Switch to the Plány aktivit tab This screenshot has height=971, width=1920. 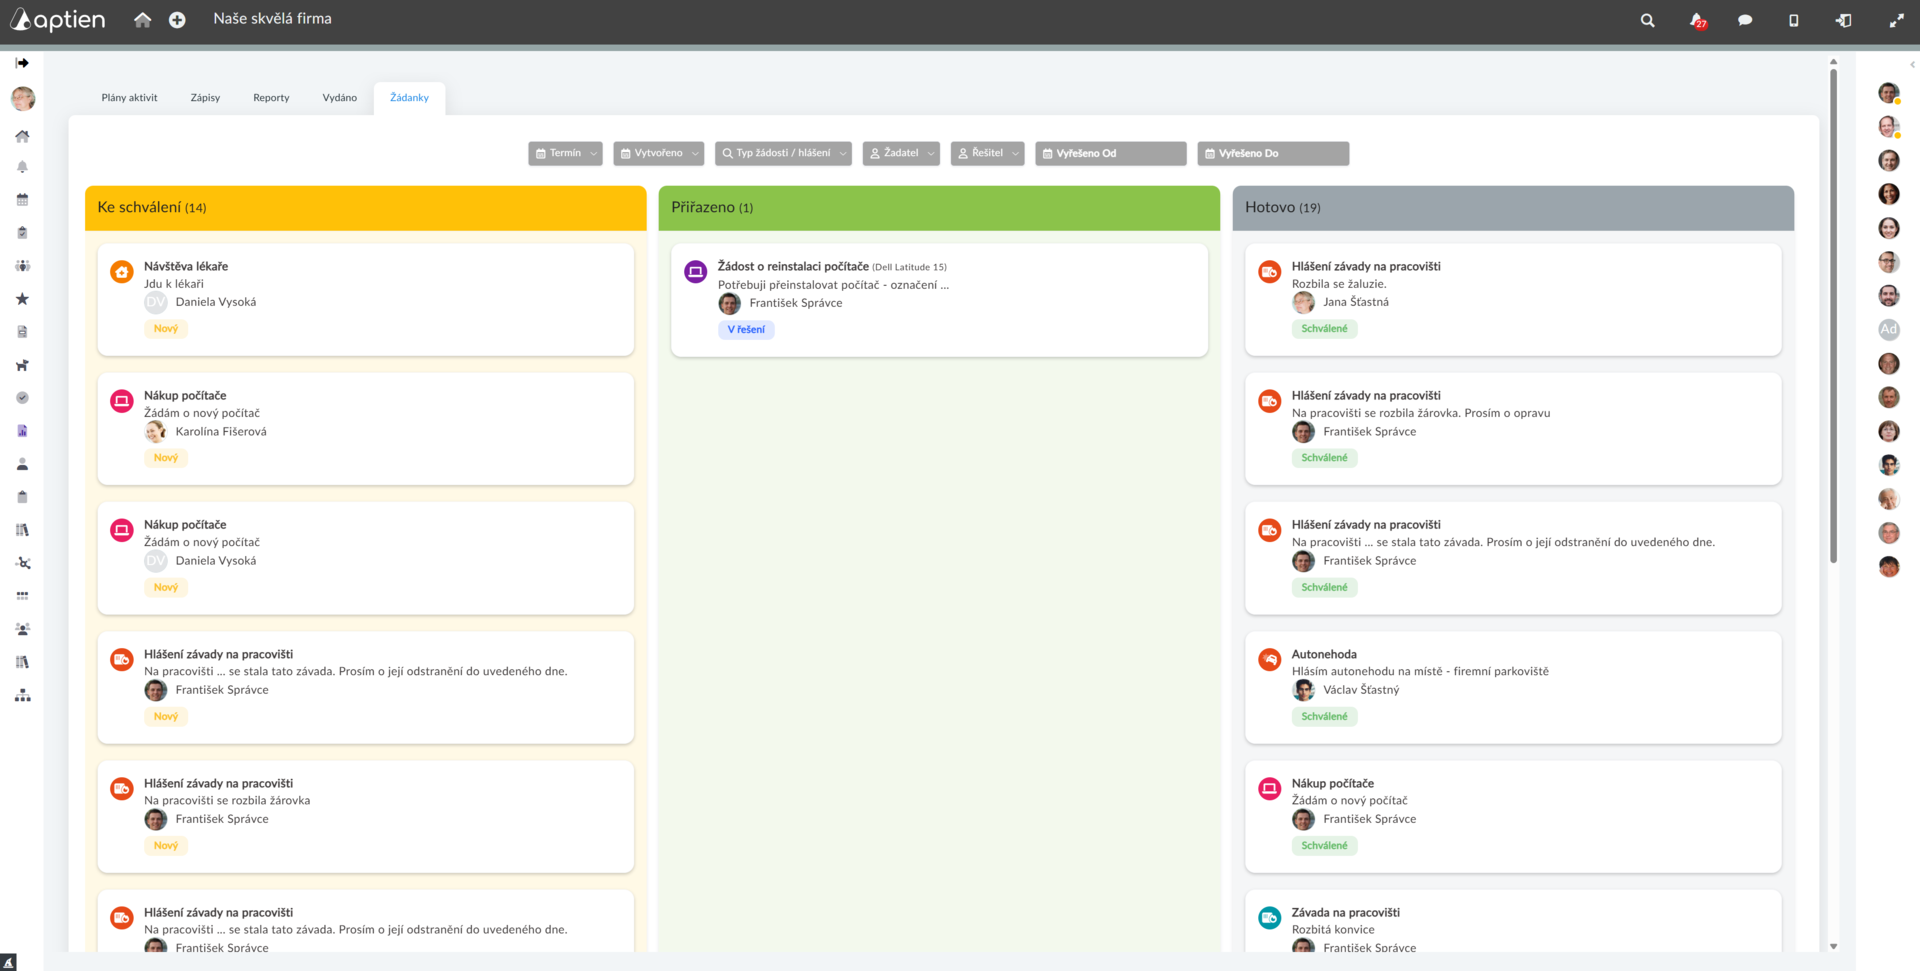[129, 98]
